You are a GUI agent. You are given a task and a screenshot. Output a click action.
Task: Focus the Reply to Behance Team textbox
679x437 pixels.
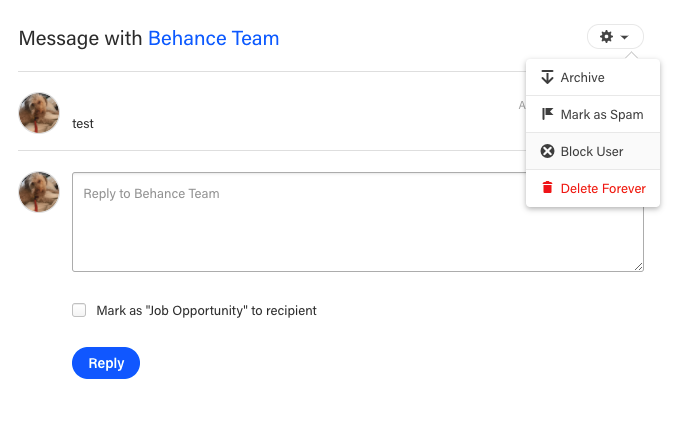point(358,222)
